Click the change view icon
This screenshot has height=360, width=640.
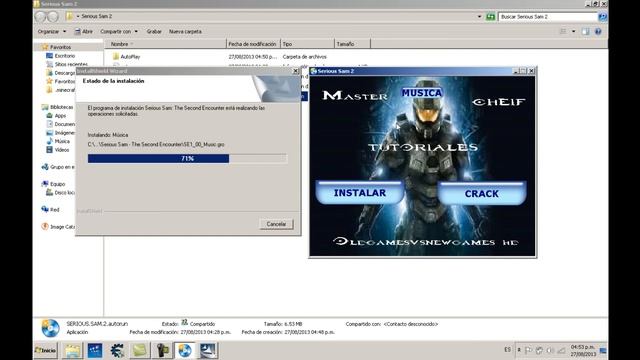[563, 31]
